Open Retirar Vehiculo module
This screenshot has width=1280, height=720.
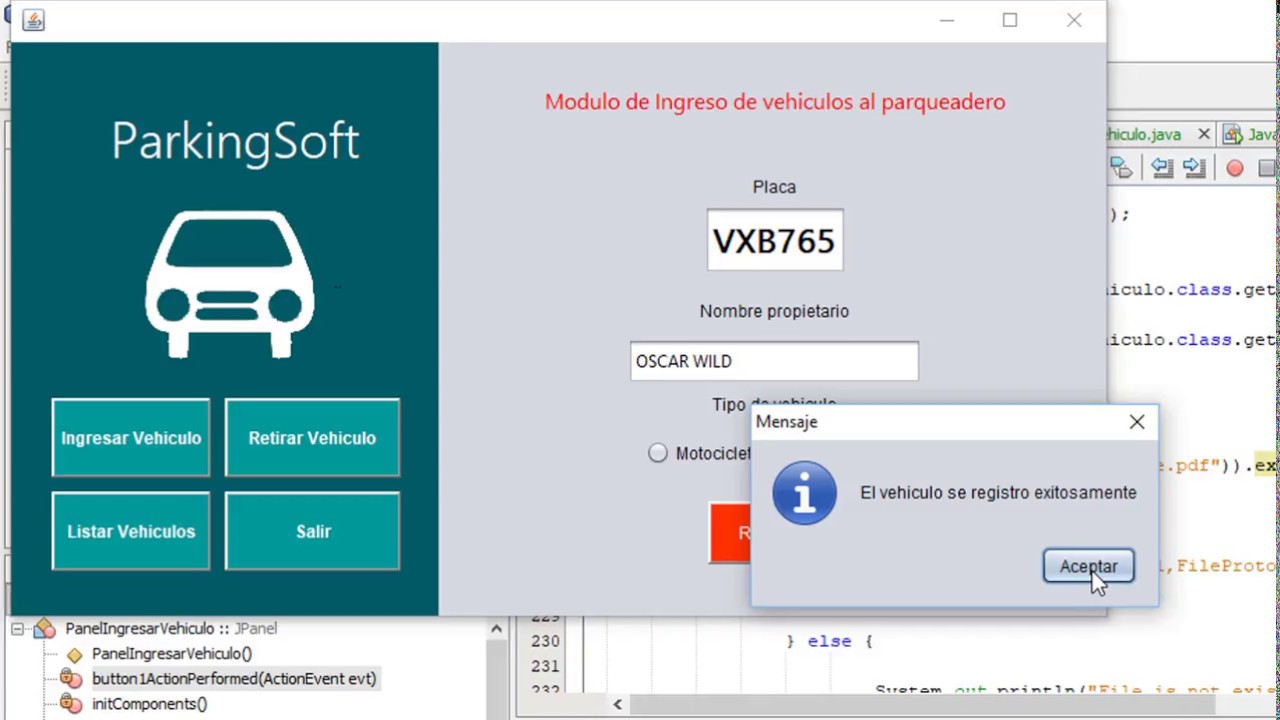(312, 438)
